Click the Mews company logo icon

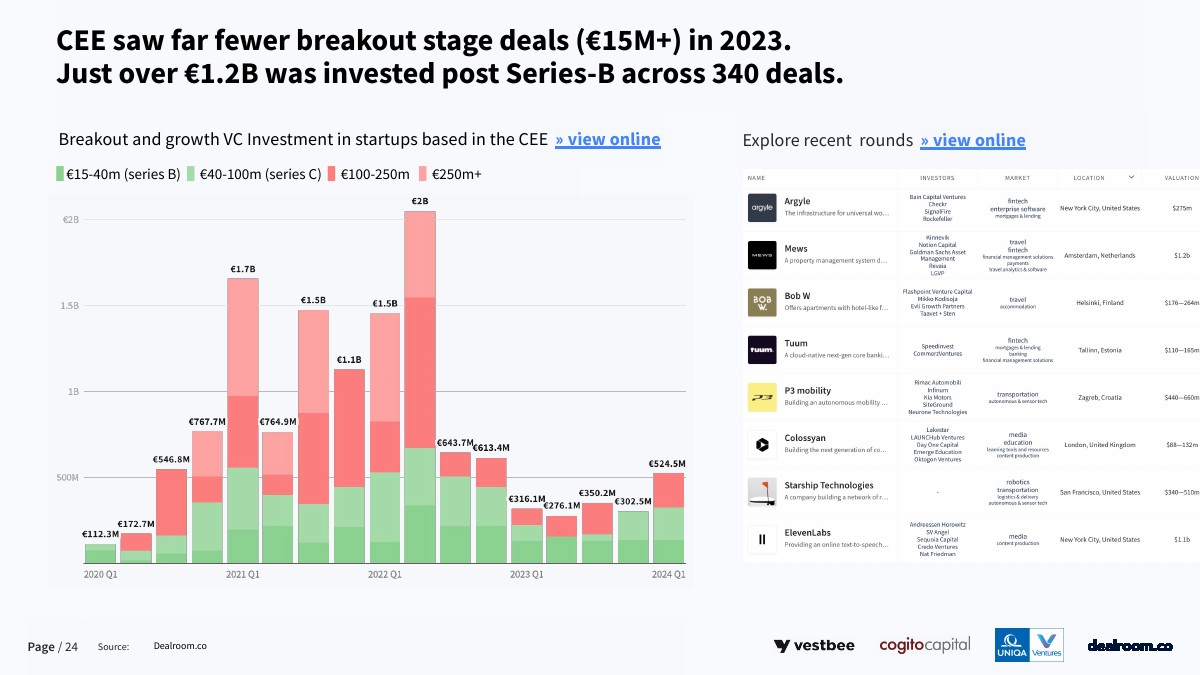762,255
